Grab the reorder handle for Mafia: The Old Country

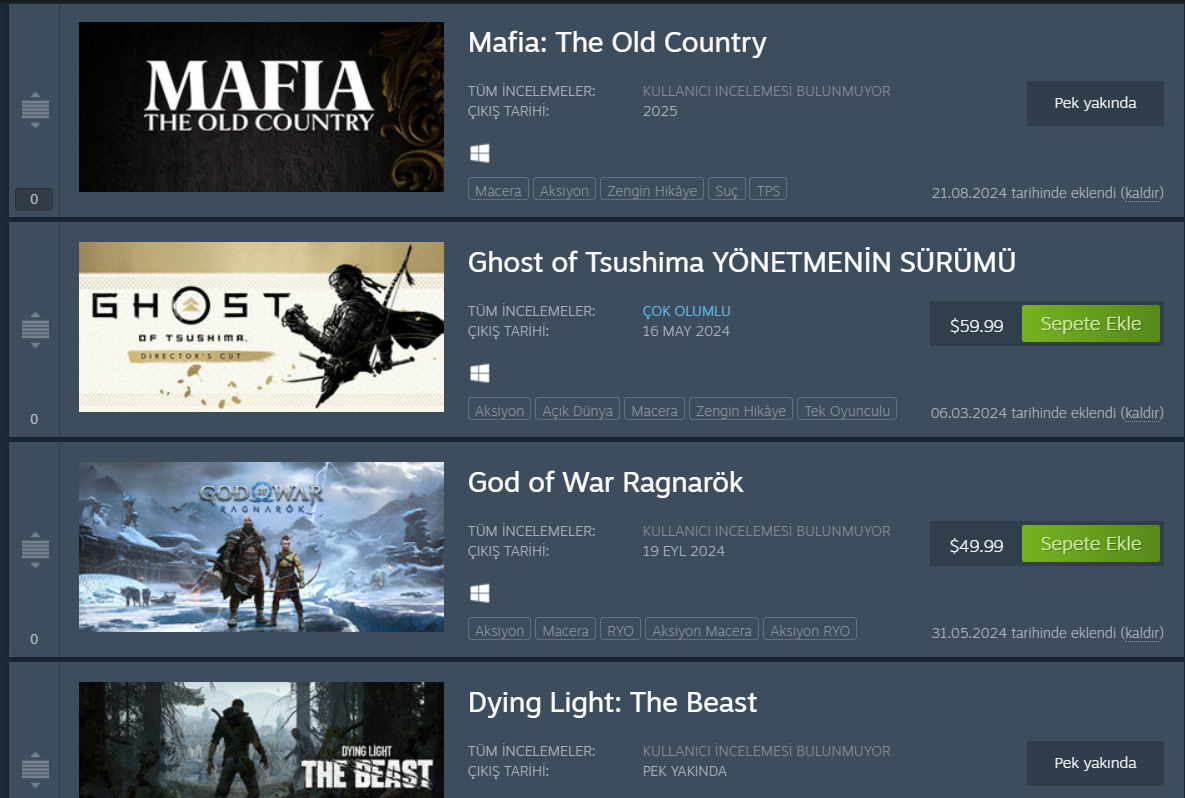click(35, 109)
